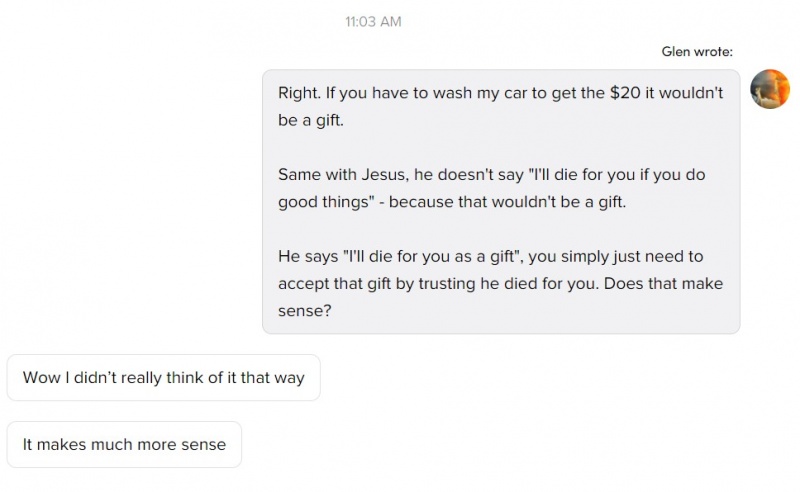Click the quote "I'll die for you as a gift"
This screenshot has height=492, width=800.
[436, 256]
